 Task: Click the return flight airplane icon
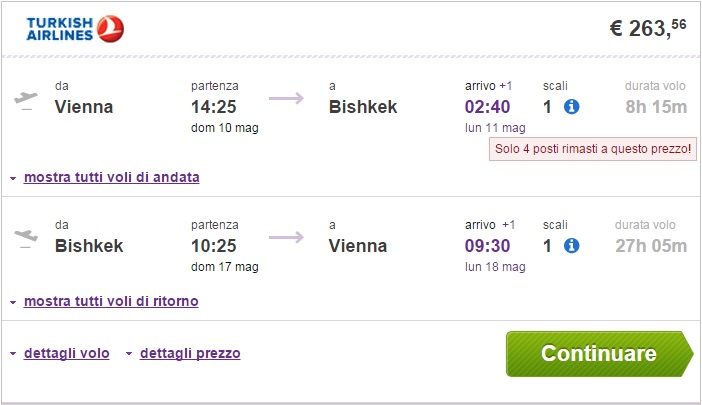[x=26, y=238]
